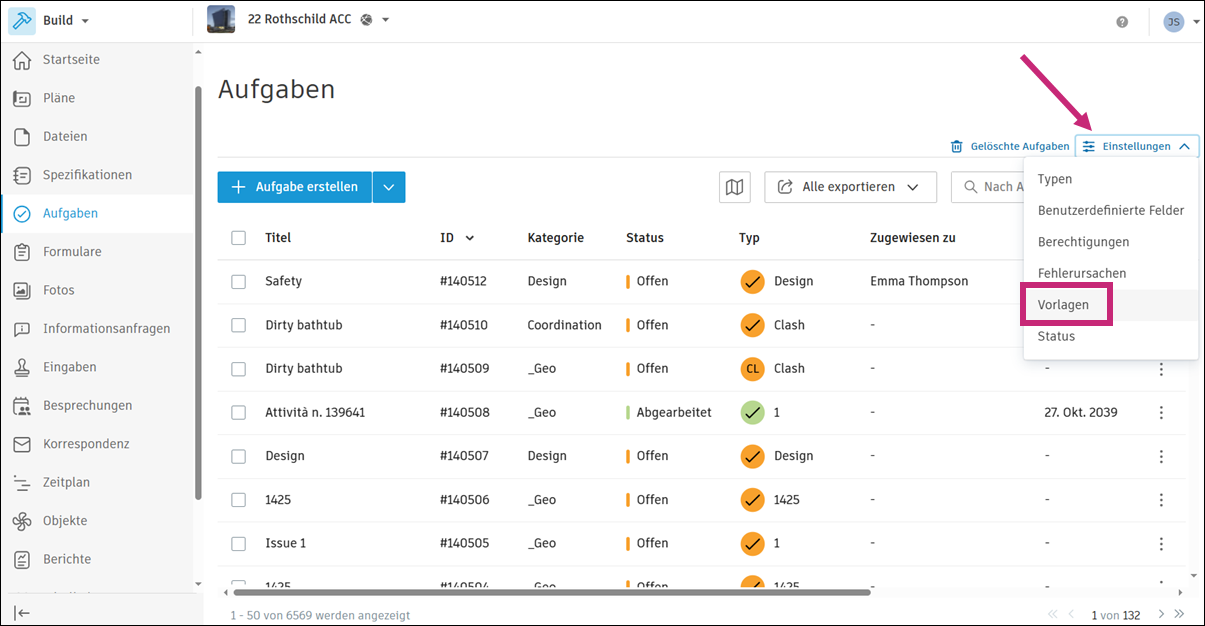Go to the last page double arrow

(1179, 614)
